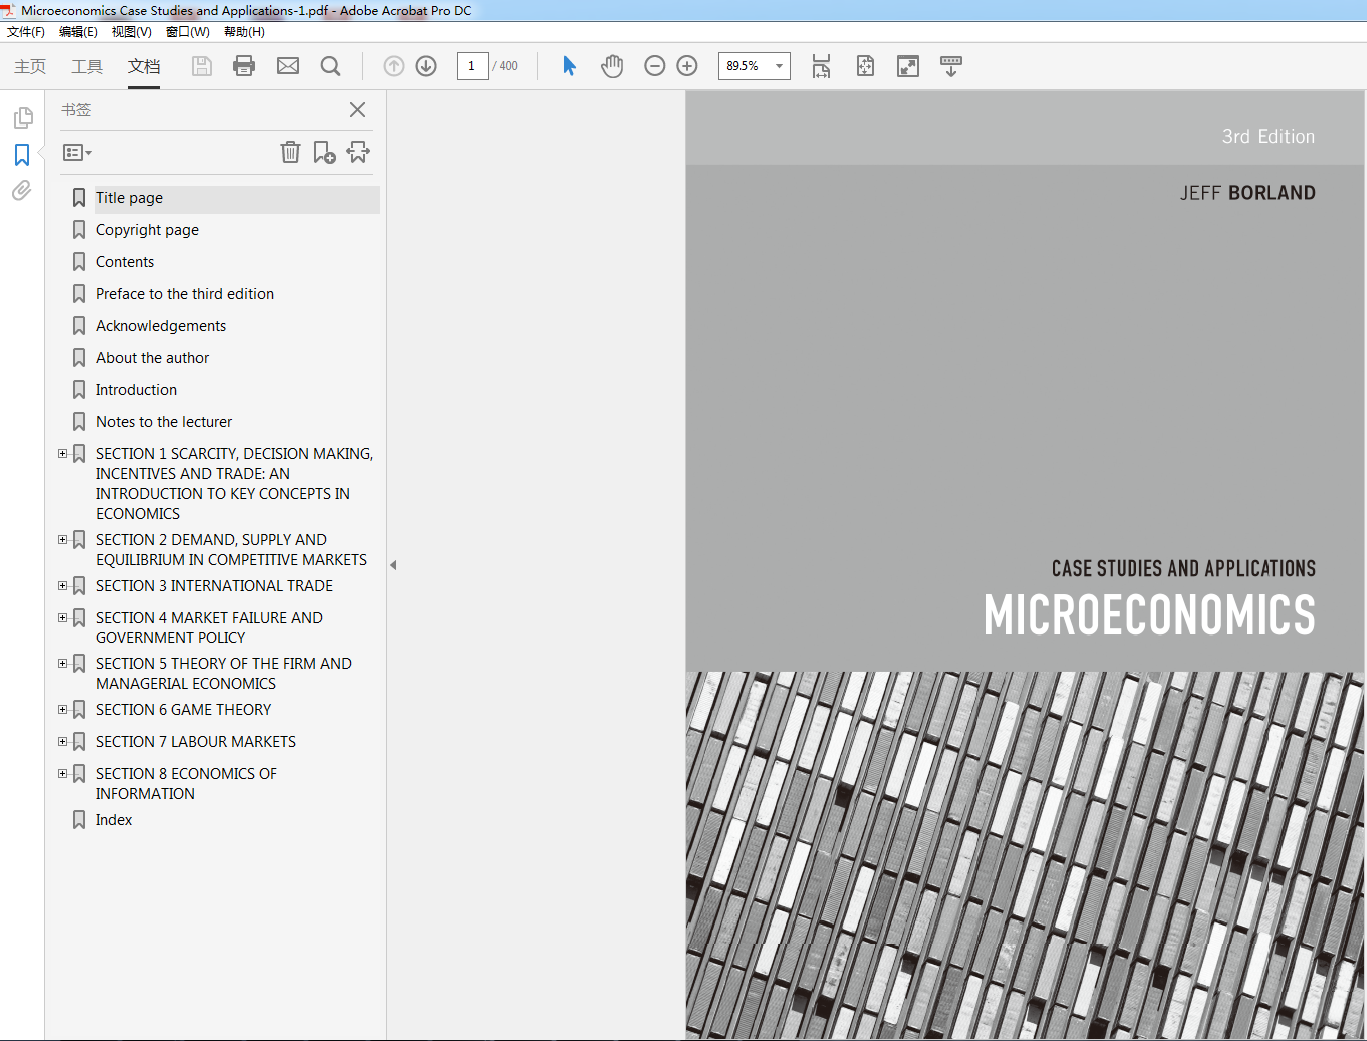Send file by email envelope icon
This screenshot has width=1367, height=1041.
point(288,66)
